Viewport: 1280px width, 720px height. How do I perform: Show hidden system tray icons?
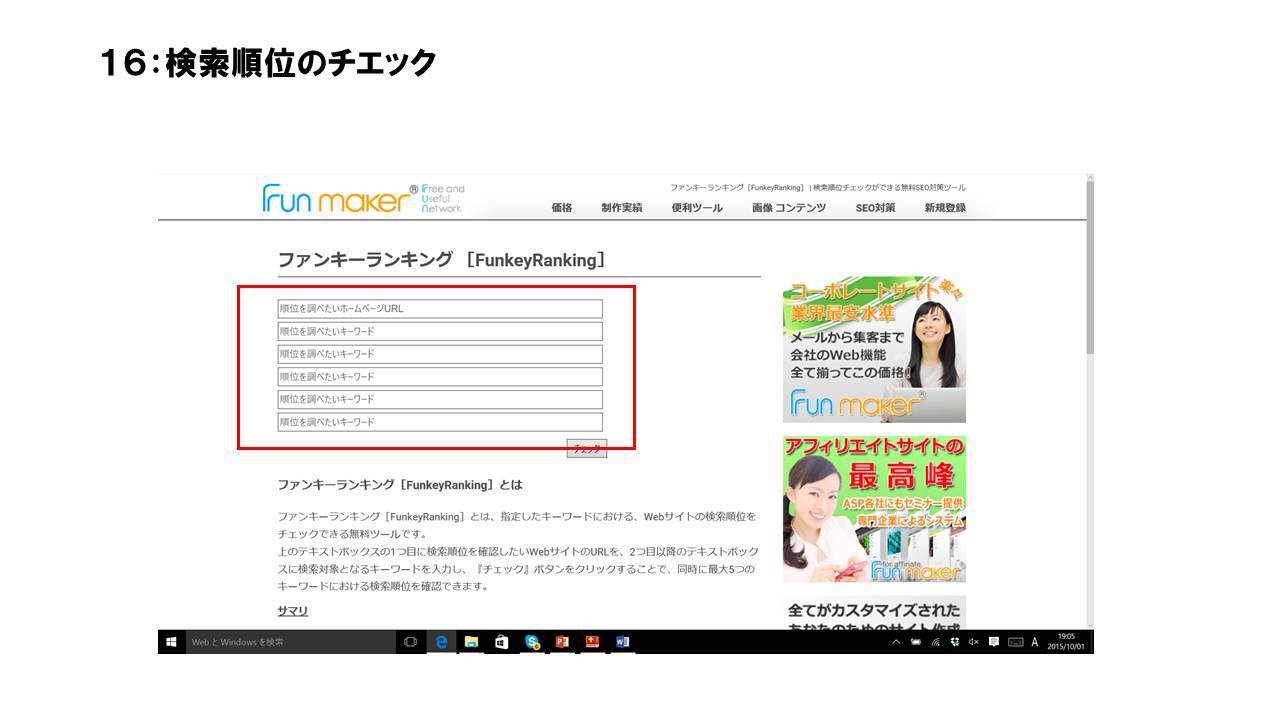(x=896, y=642)
